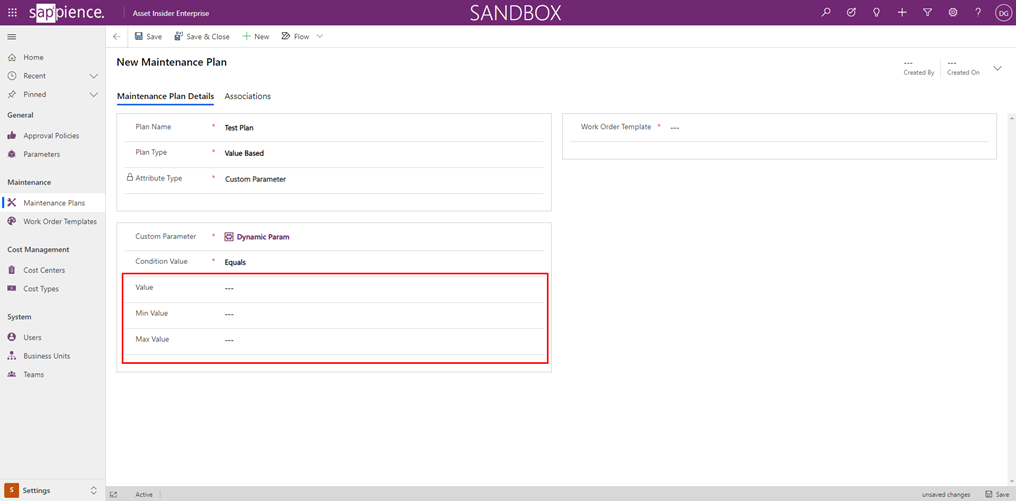Collapse the hamburger navigation menu

coord(12,37)
